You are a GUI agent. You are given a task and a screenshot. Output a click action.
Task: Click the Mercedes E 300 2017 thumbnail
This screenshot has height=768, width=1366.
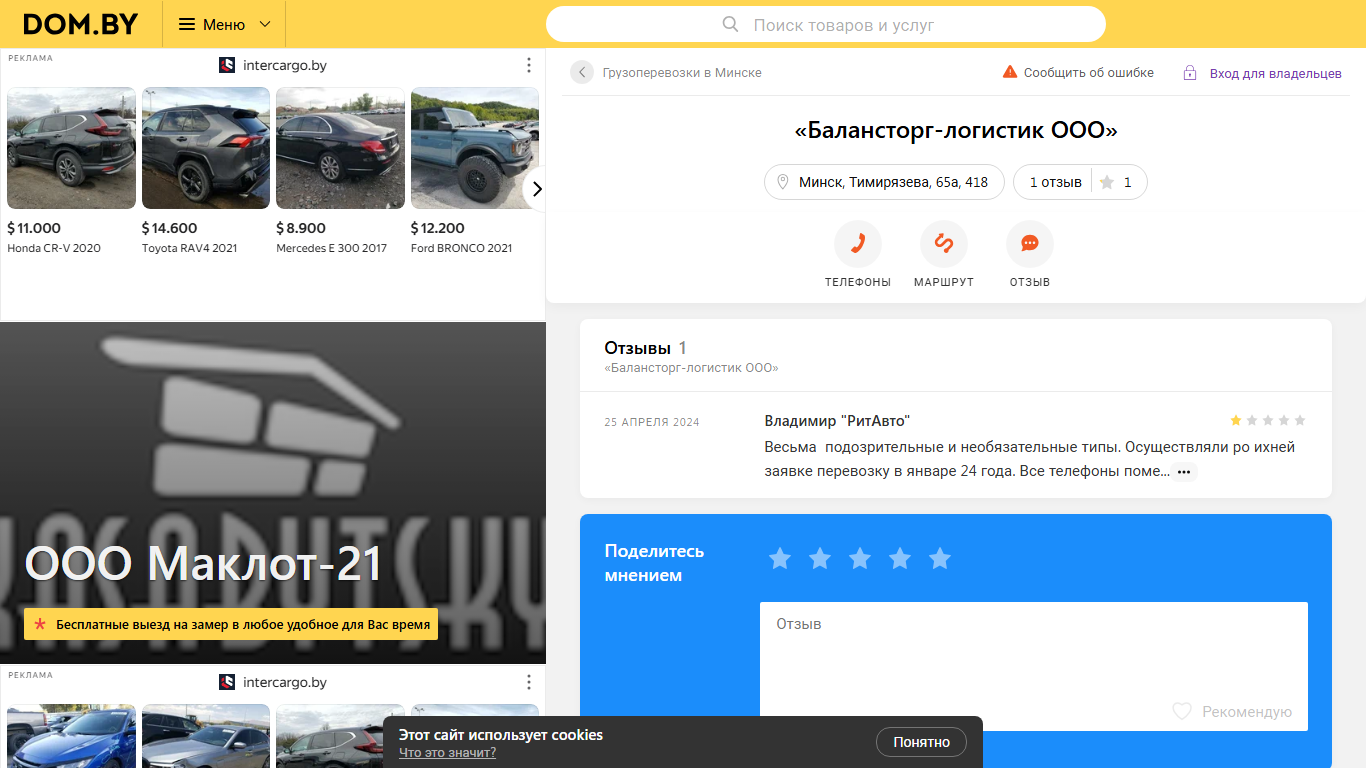pos(340,148)
